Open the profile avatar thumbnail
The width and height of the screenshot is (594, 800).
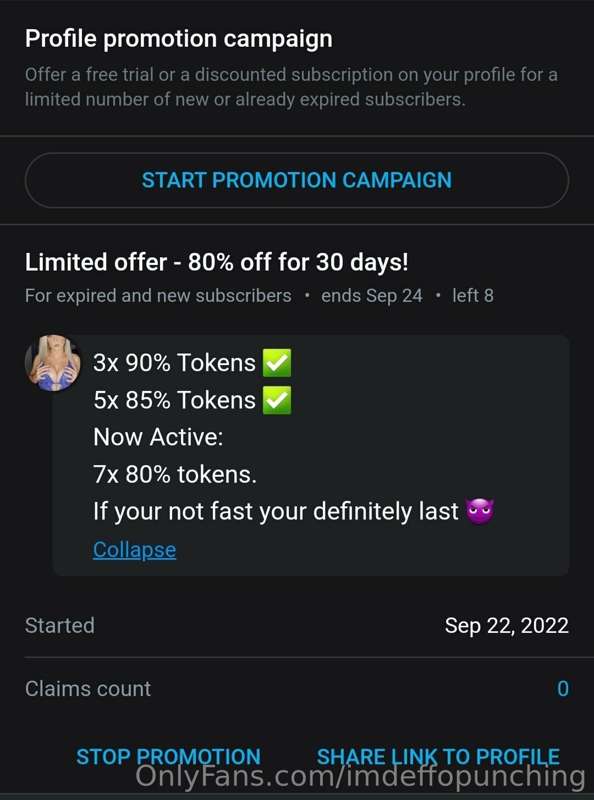click(x=53, y=363)
